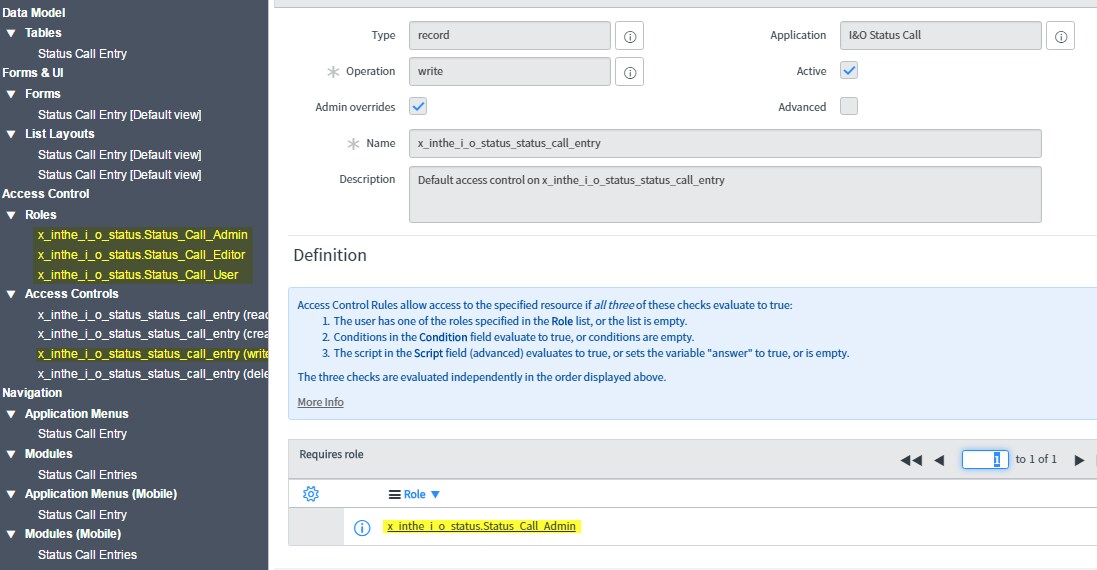Open the x_inthe_i_o_status.Status_Call_Admin role link in the Requires role table

point(481,526)
